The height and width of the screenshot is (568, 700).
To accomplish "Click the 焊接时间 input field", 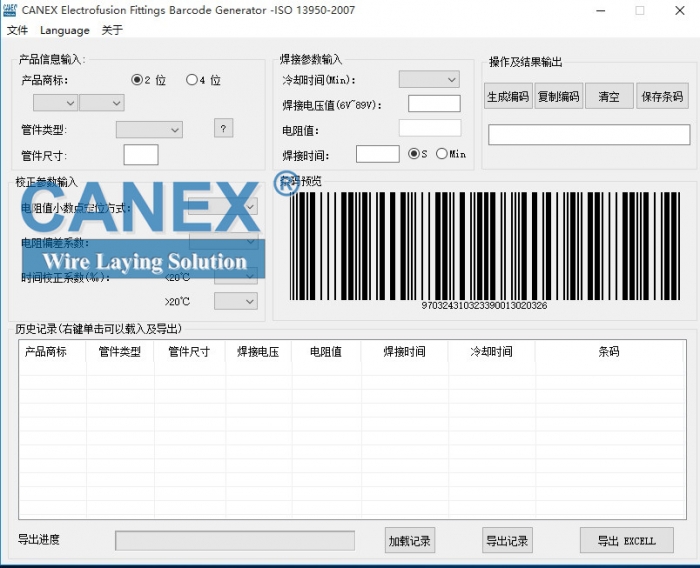I will [x=378, y=154].
